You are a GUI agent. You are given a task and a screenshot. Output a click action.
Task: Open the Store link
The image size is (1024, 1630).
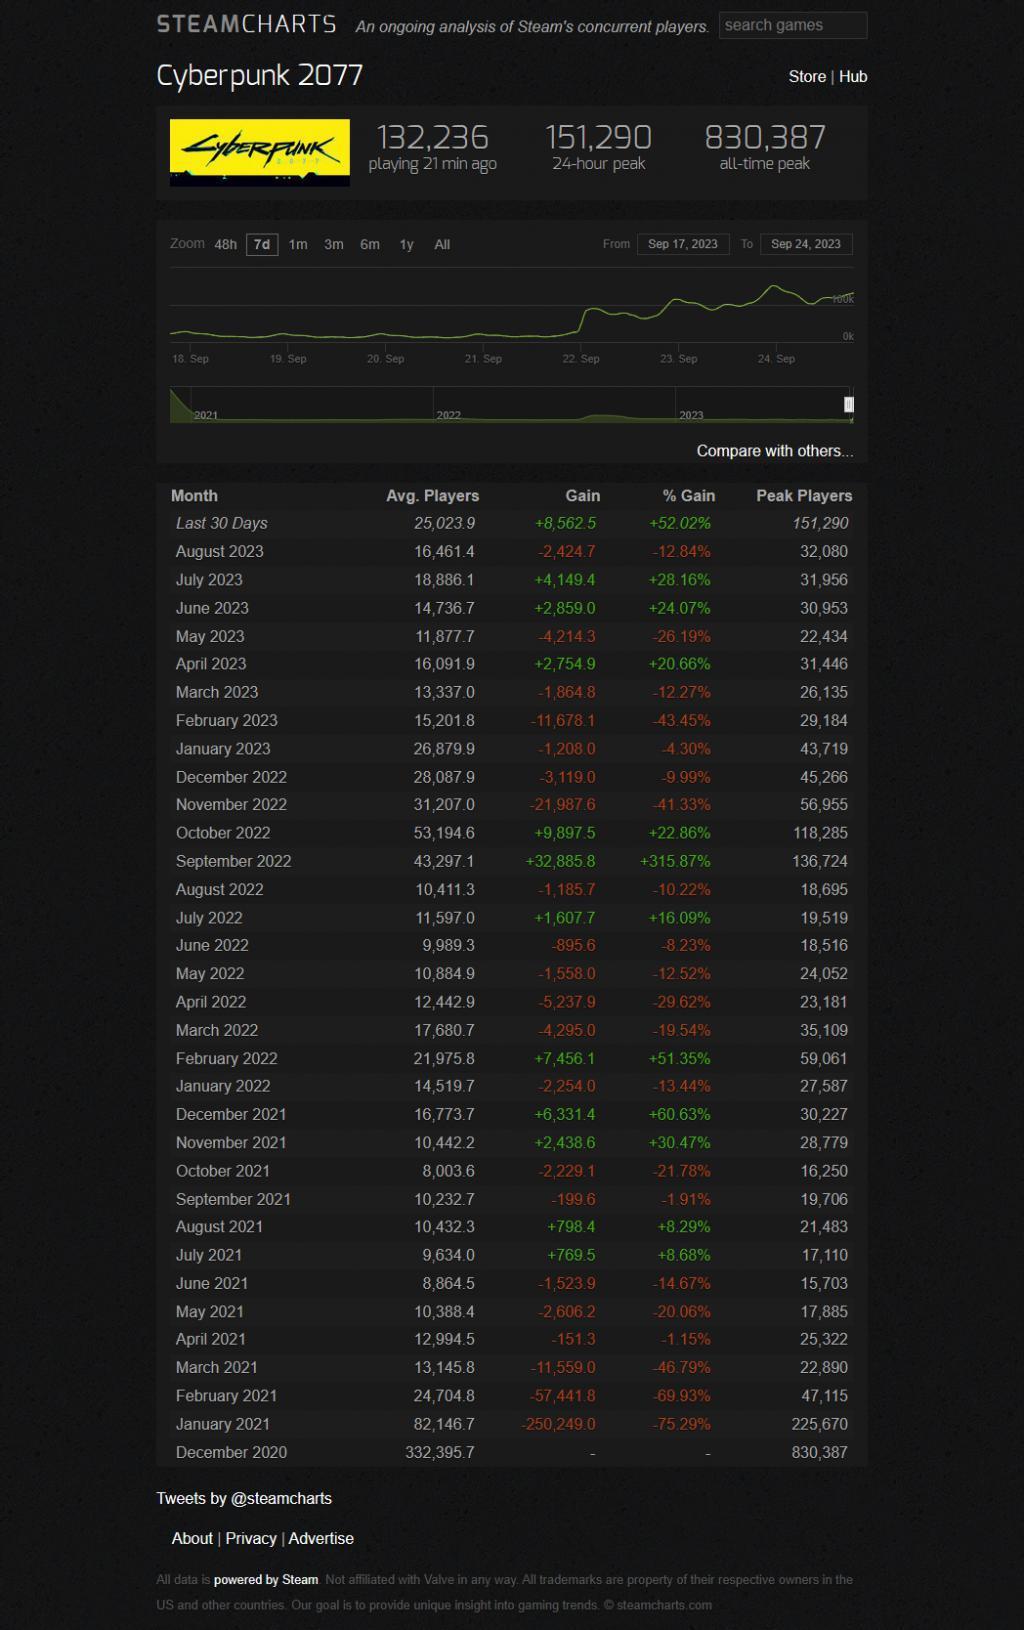[807, 77]
